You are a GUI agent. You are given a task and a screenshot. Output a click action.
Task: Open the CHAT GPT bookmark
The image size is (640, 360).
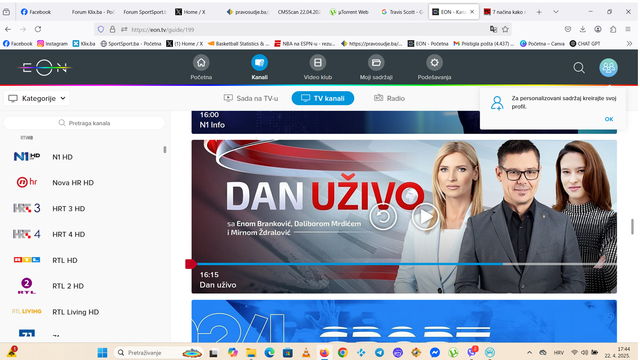pyautogui.click(x=584, y=44)
